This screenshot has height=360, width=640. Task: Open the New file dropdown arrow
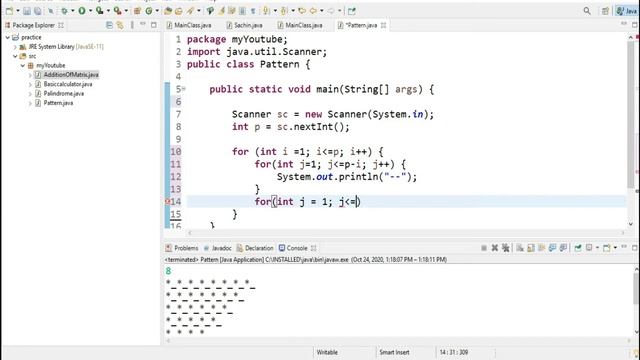18,11
